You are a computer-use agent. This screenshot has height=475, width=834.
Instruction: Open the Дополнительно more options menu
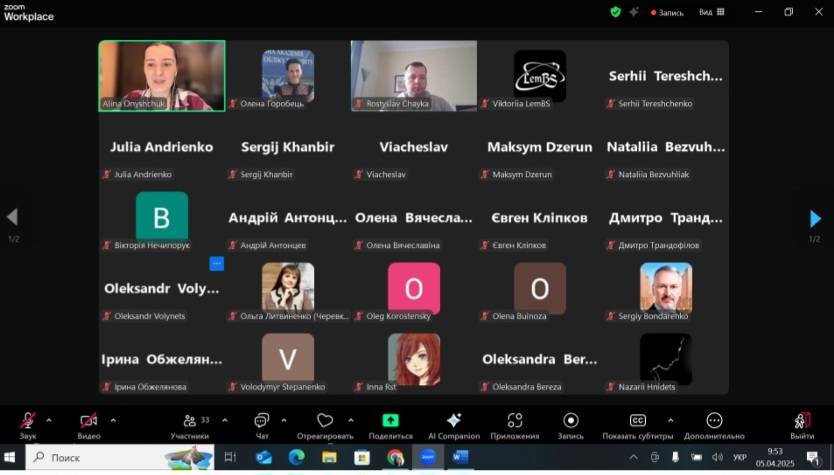[714, 422]
